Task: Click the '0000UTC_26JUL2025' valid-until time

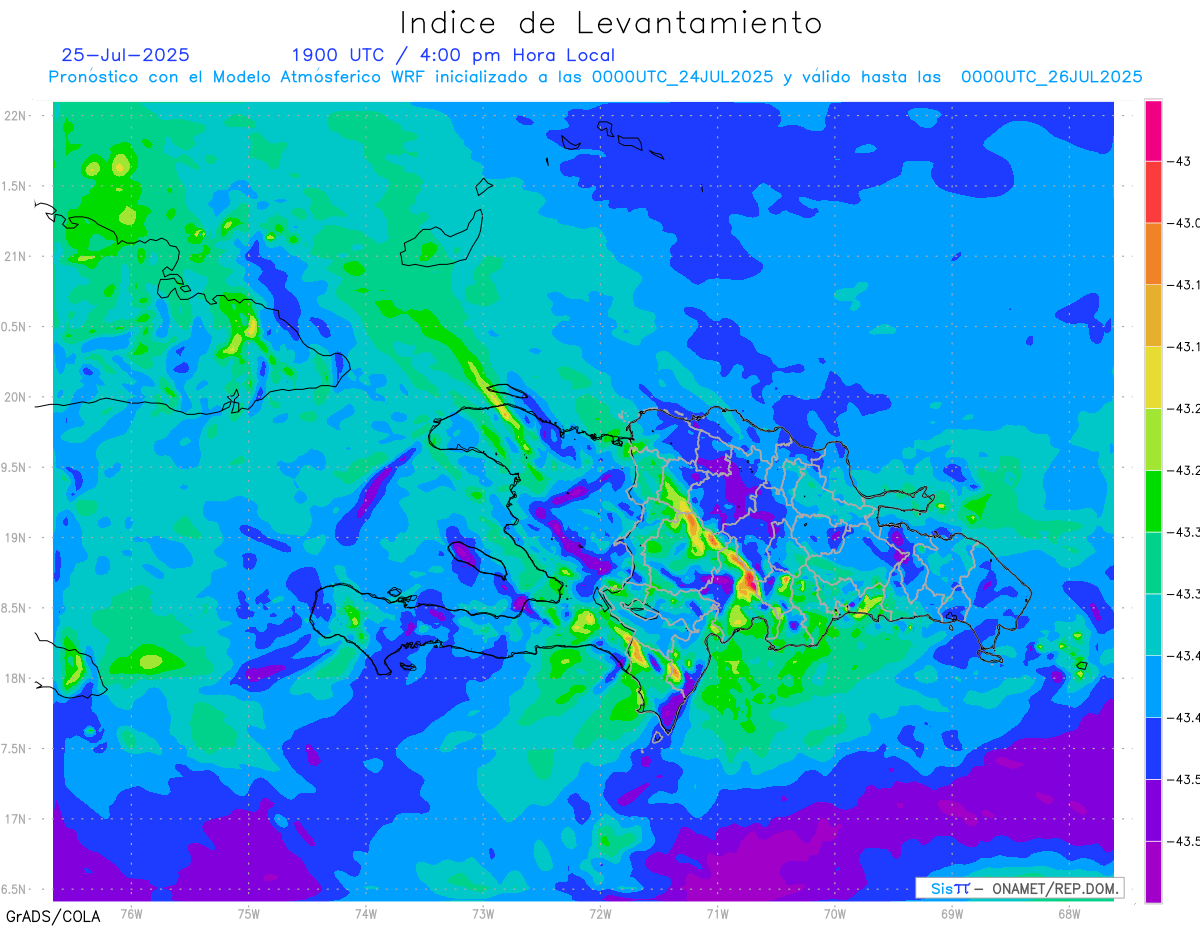Action: [1051, 77]
